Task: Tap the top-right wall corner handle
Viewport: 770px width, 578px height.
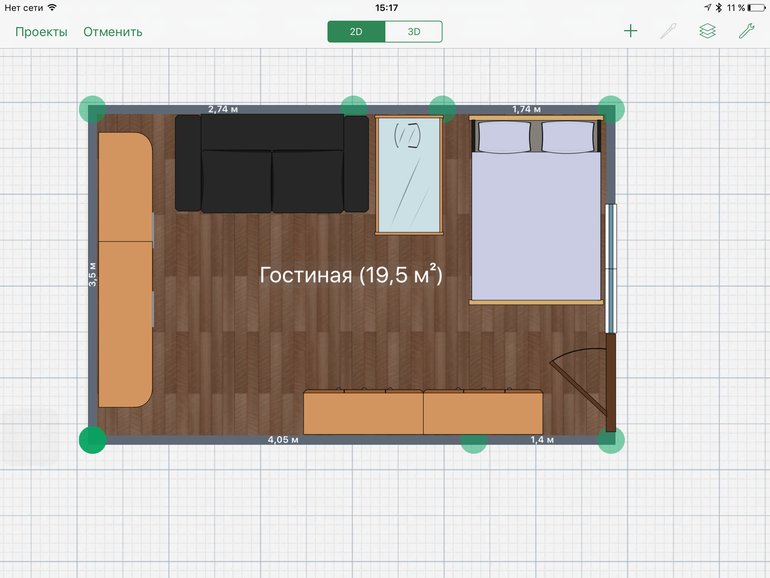Action: click(x=611, y=109)
